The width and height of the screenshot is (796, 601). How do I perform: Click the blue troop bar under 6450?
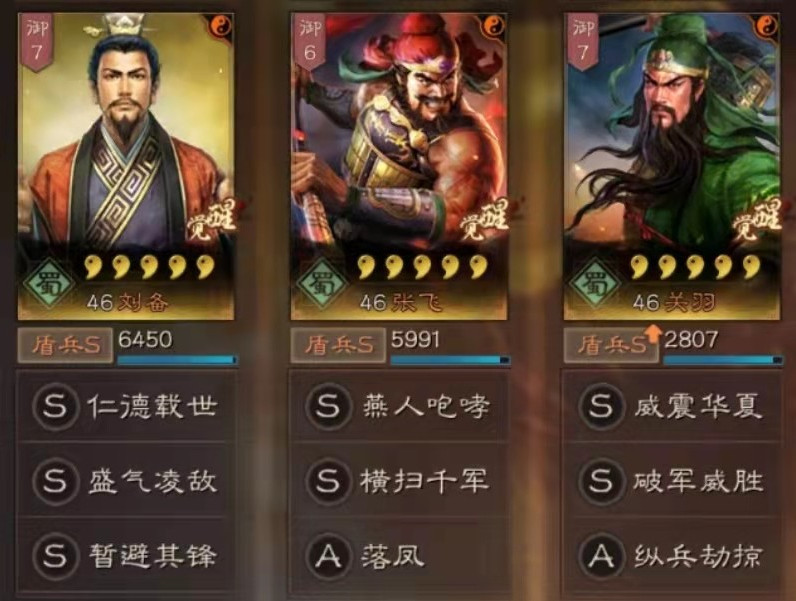coord(177,360)
